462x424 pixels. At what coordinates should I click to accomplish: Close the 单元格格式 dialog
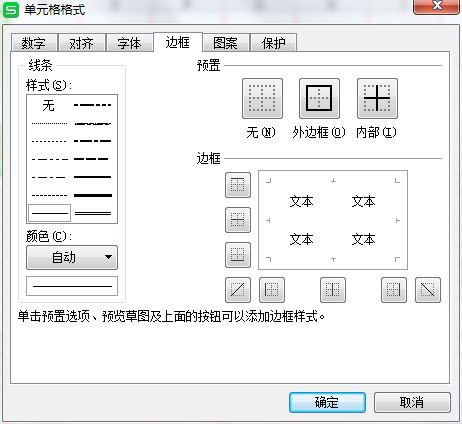click(x=436, y=7)
